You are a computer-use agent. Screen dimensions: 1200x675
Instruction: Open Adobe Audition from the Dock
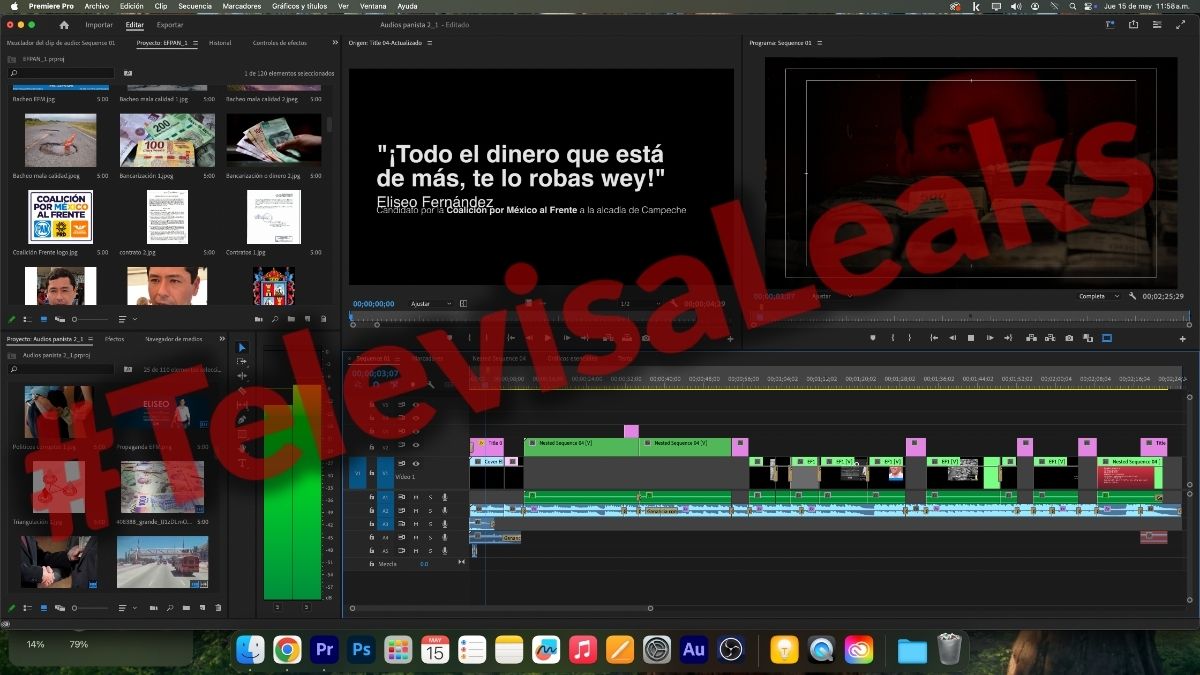tap(694, 649)
